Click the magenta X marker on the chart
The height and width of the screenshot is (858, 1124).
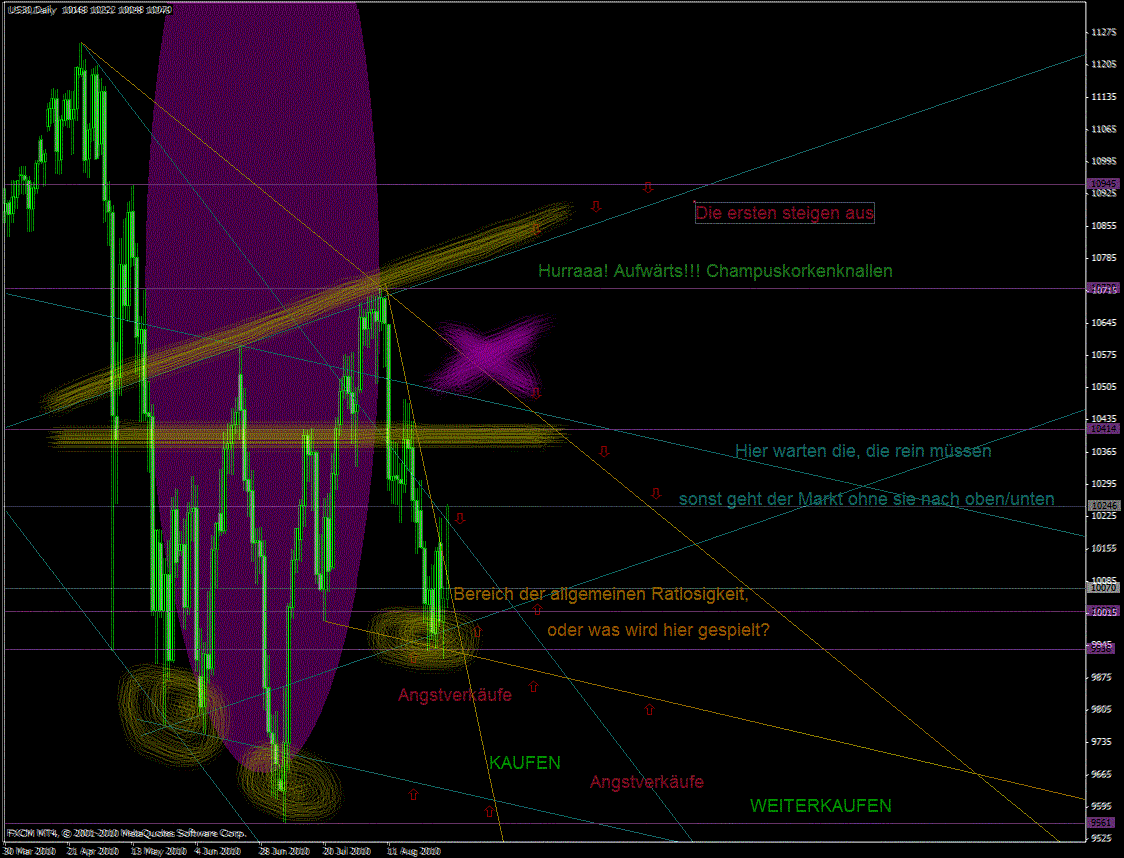click(x=489, y=353)
